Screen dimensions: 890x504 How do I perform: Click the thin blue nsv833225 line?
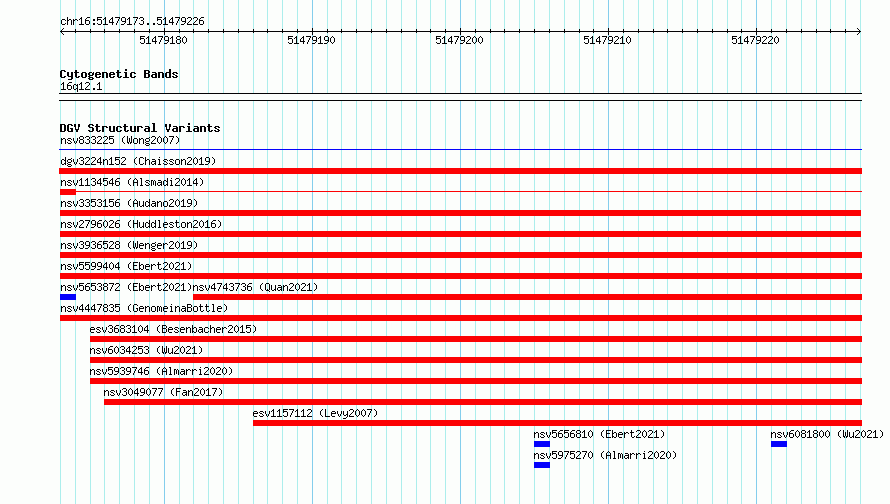tap(460, 150)
